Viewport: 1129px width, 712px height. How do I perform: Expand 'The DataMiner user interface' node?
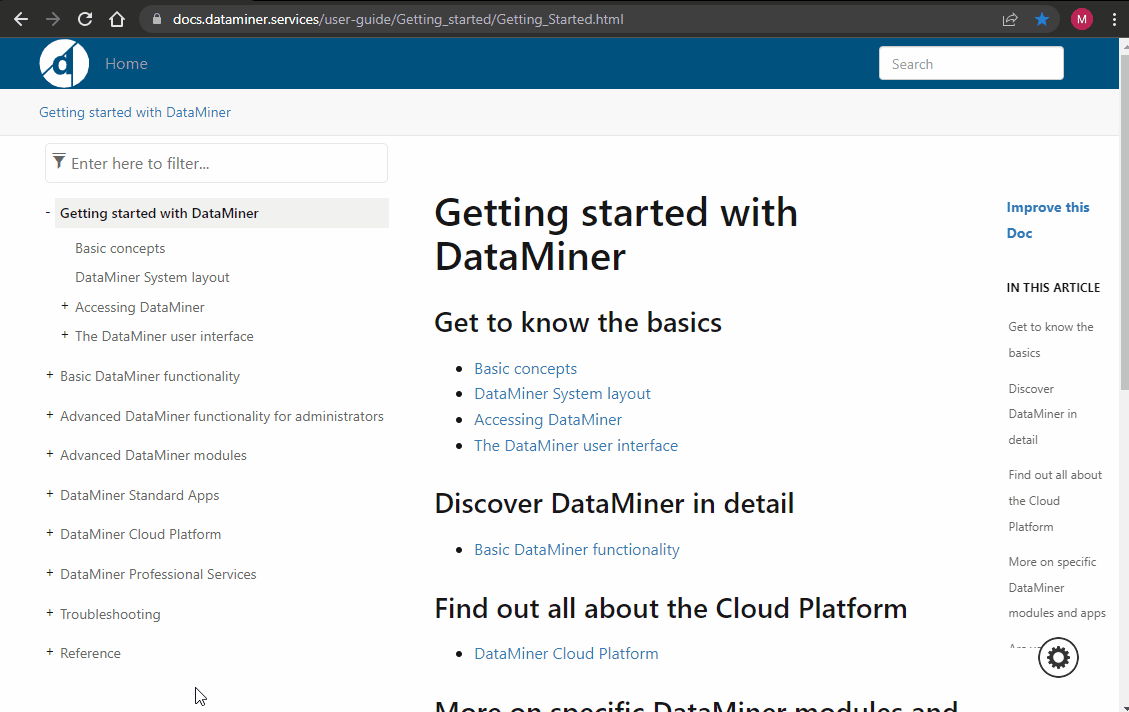(x=65, y=335)
